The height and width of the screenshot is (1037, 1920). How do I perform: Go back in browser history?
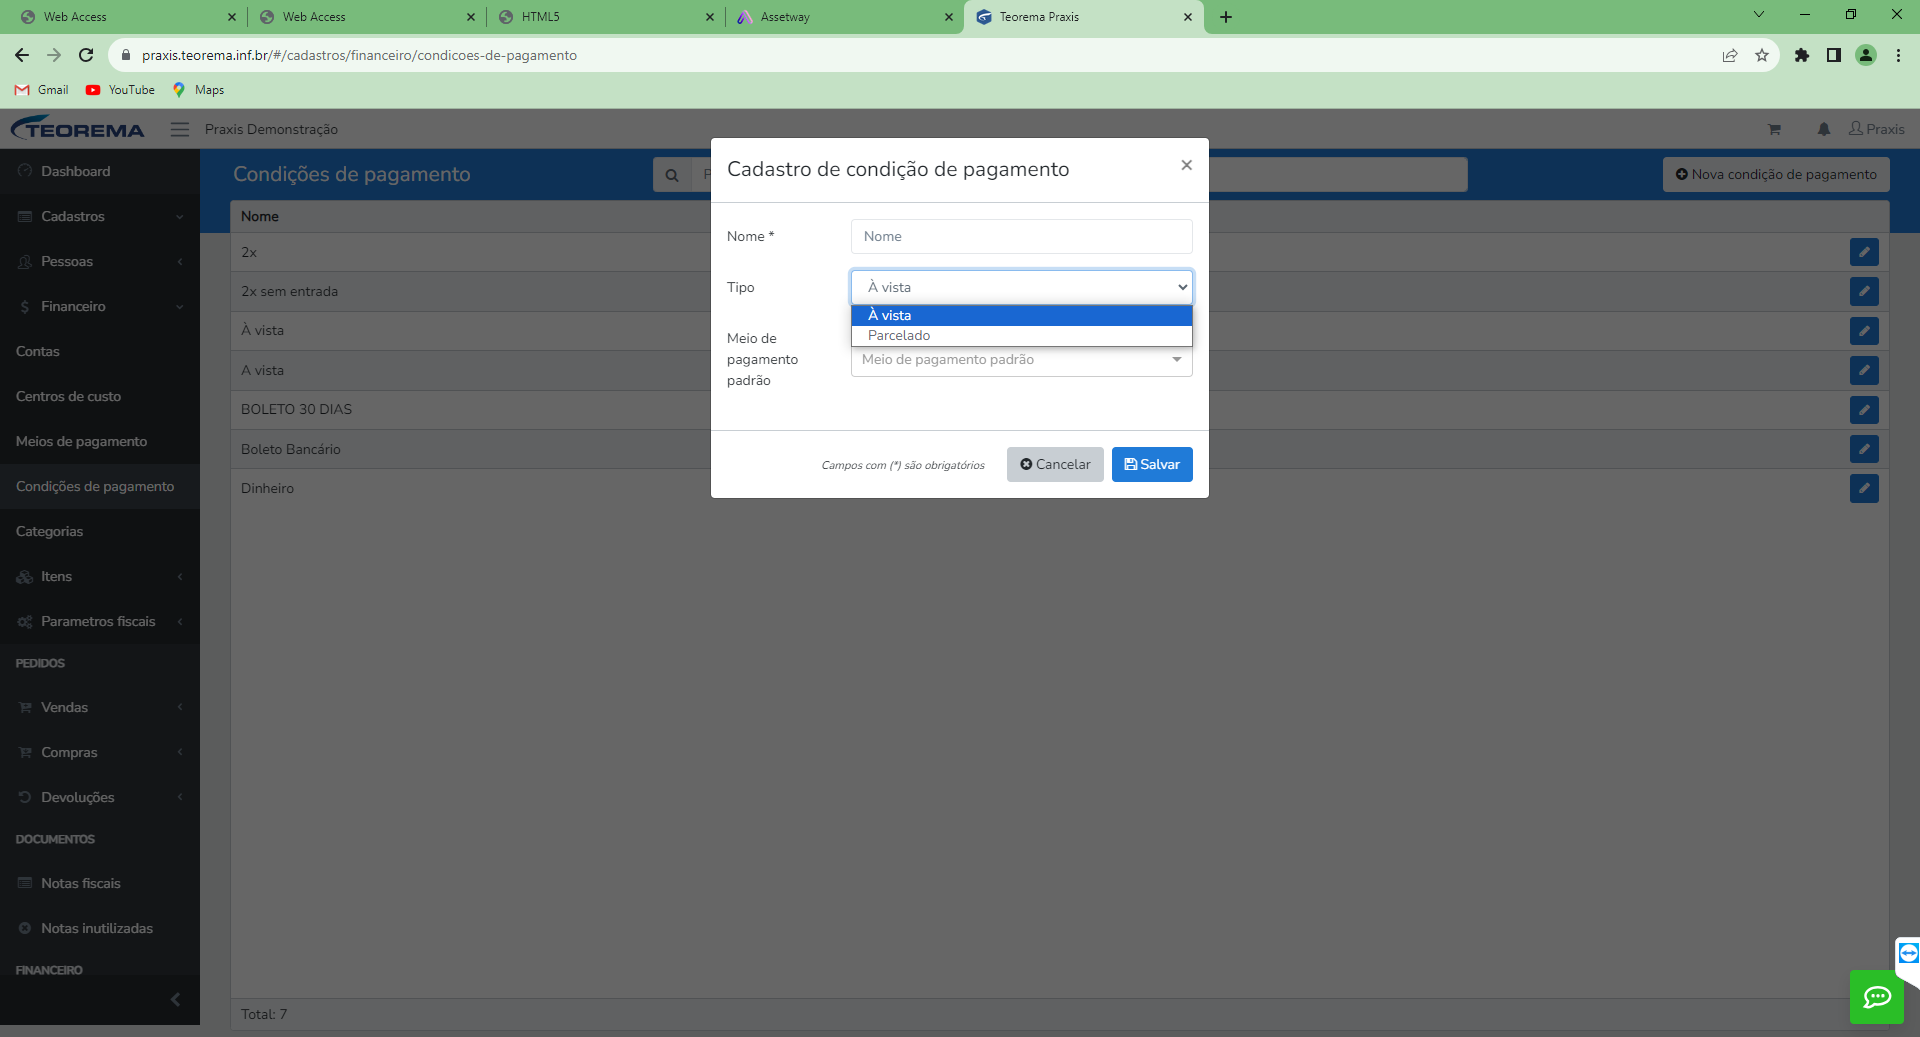(22, 55)
